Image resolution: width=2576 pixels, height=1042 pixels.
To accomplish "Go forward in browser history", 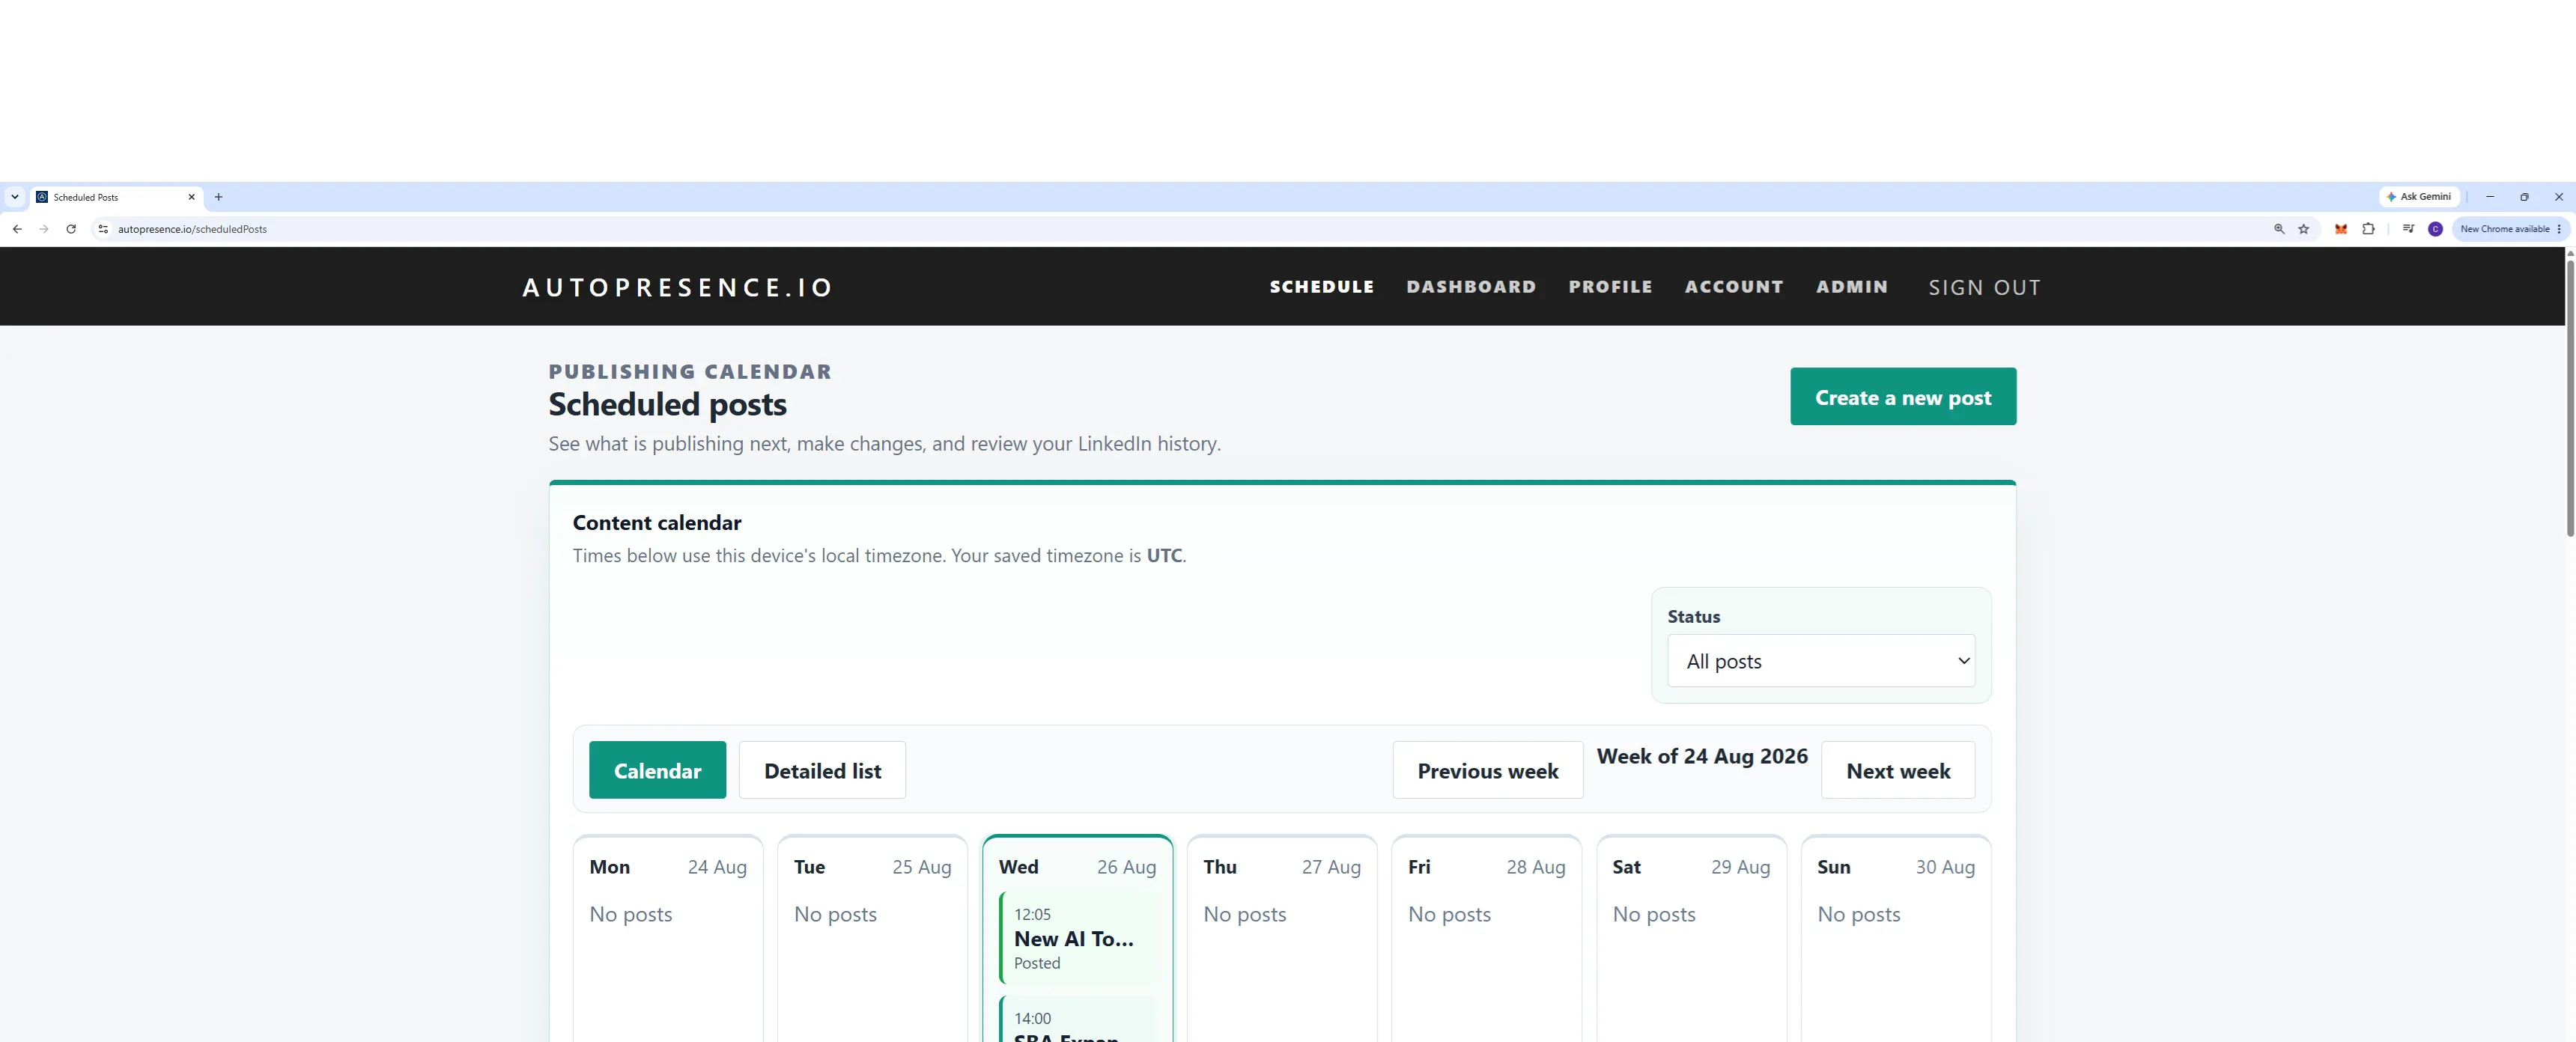I will pyautogui.click(x=44, y=229).
